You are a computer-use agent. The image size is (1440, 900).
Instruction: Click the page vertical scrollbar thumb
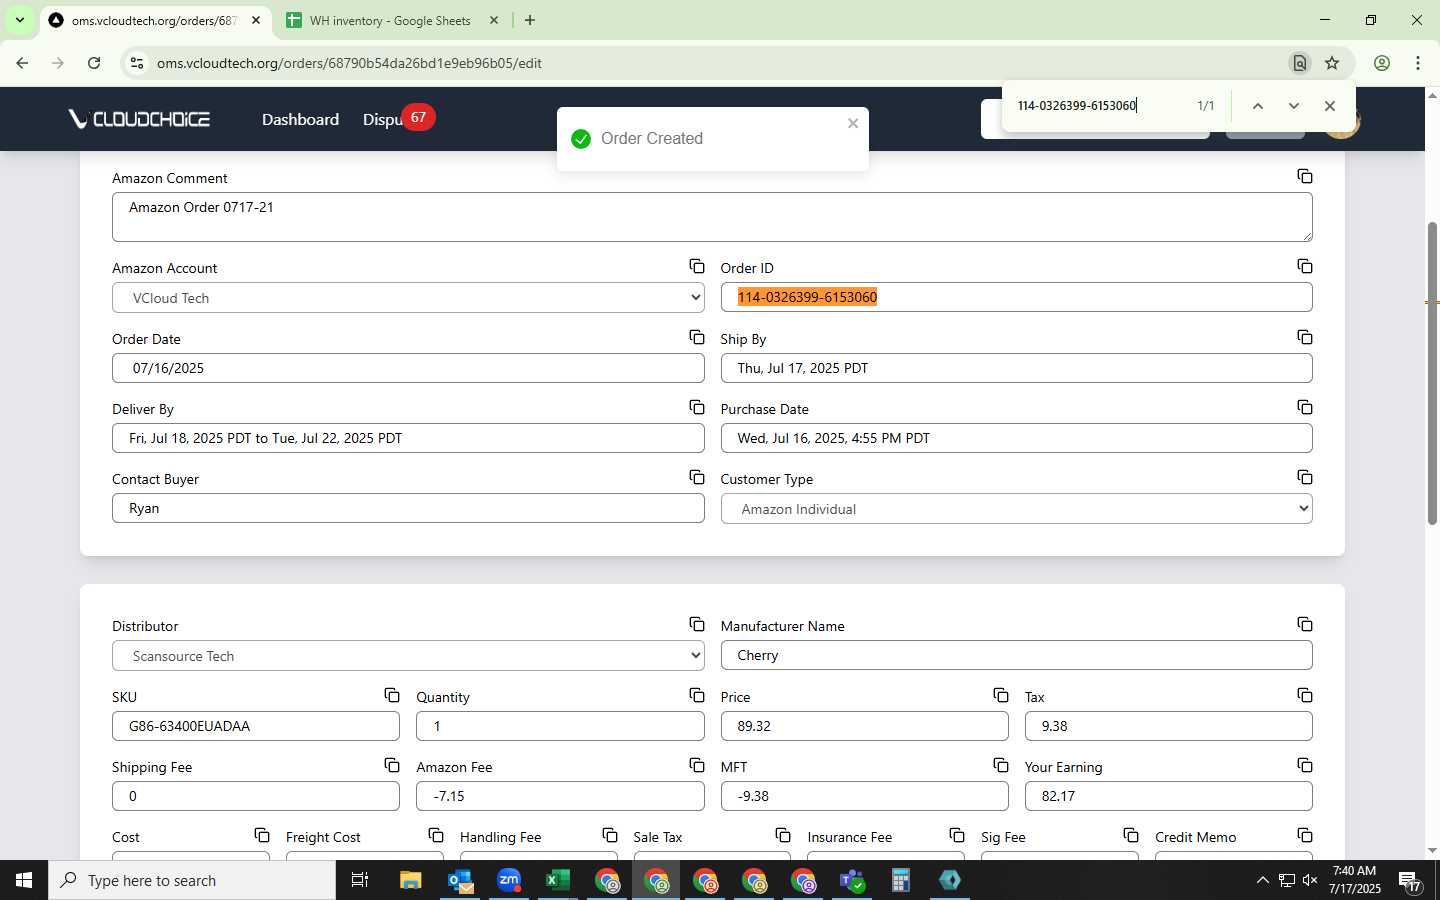[x=1432, y=373]
